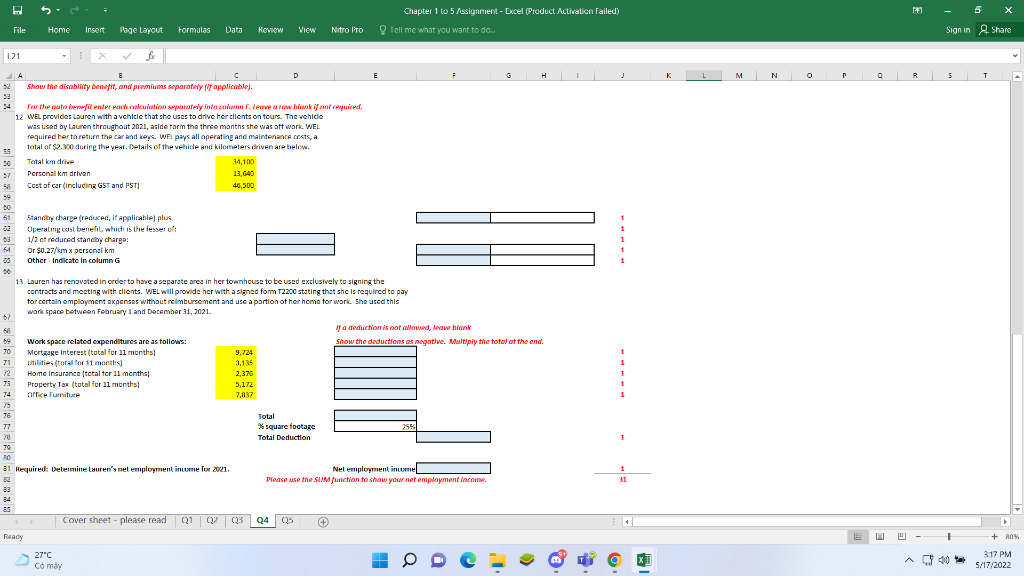Click the 80% zoom level
Image resolution: width=1024 pixels, height=576 pixels.
(x=1012, y=536)
